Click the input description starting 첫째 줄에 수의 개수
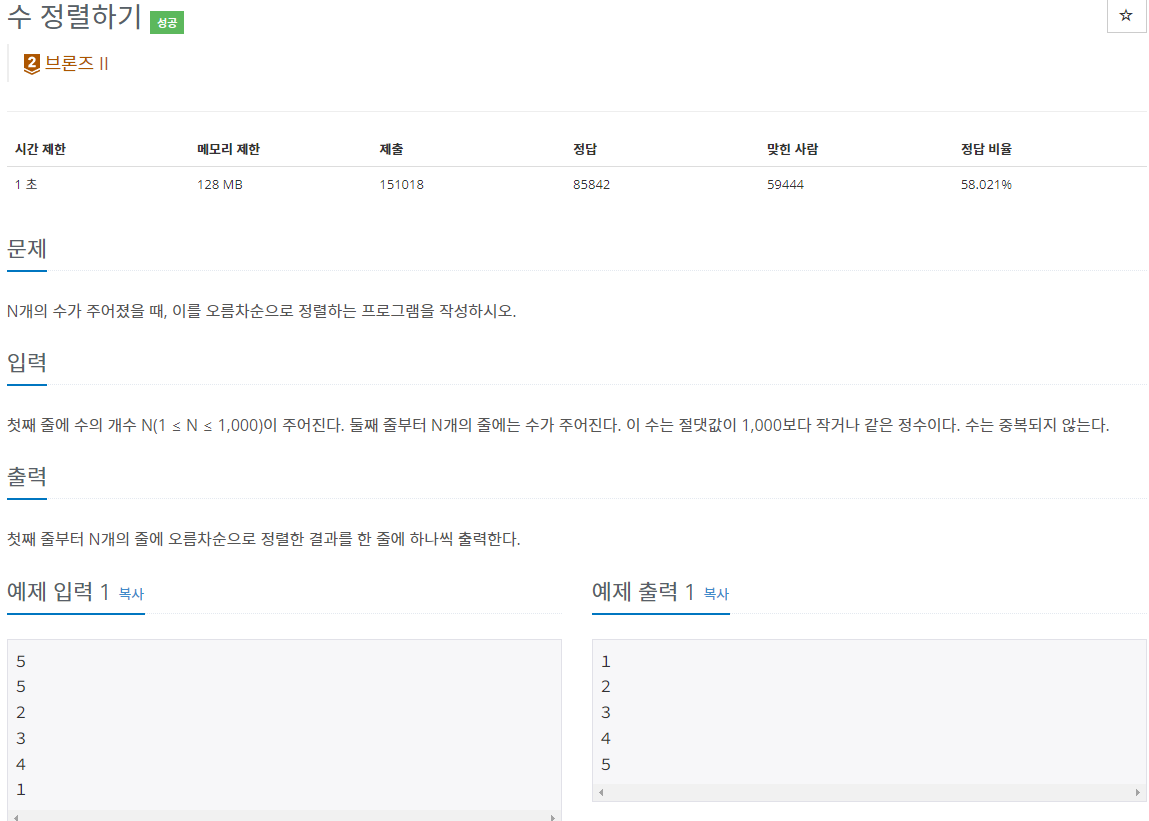 tap(558, 425)
